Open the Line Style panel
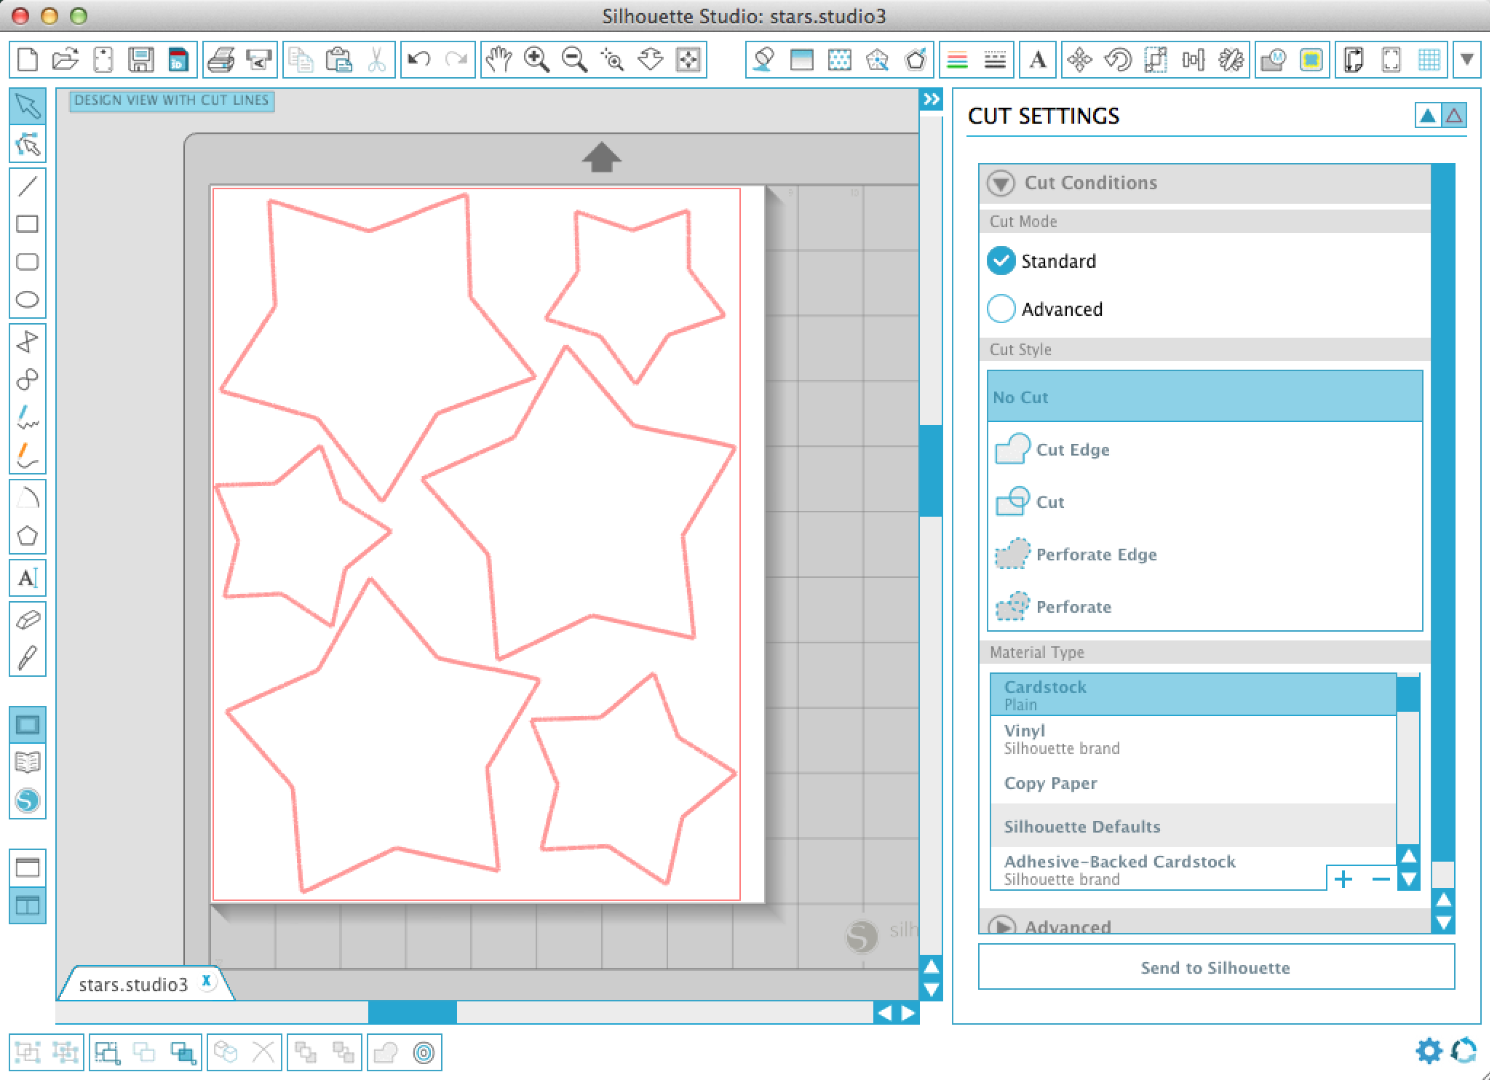Screen dimensions: 1490x1080 (x=994, y=59)
